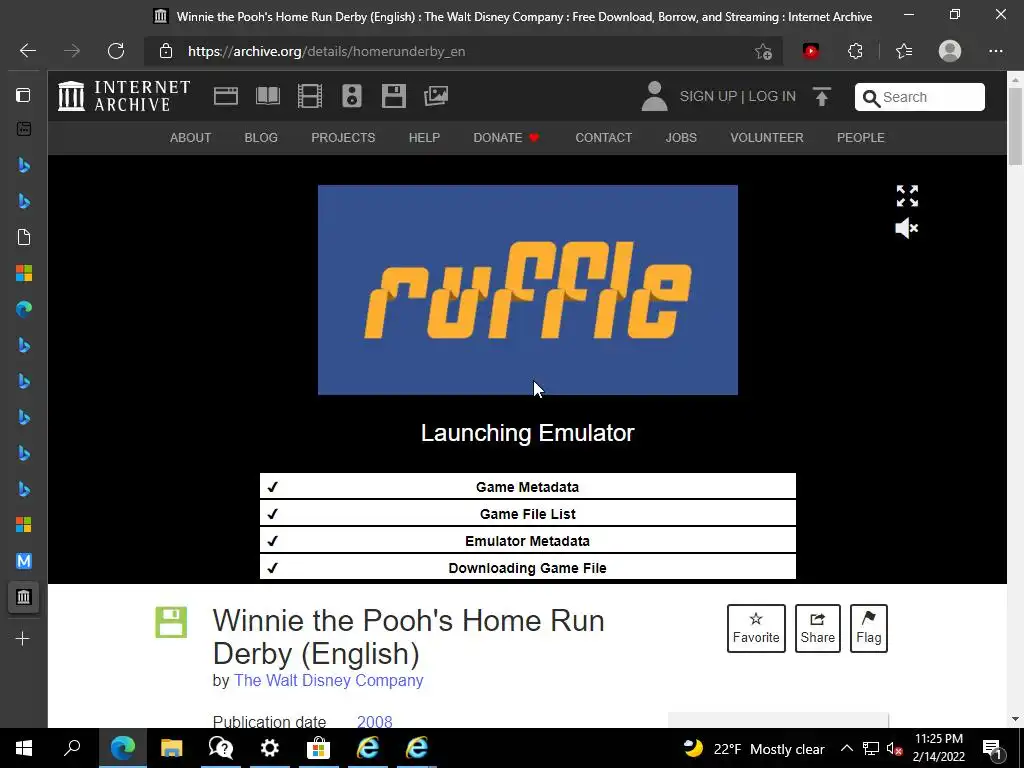Open the BLOG menu item
Screen dimensions: 1024x768
click(x=261, y=138)
